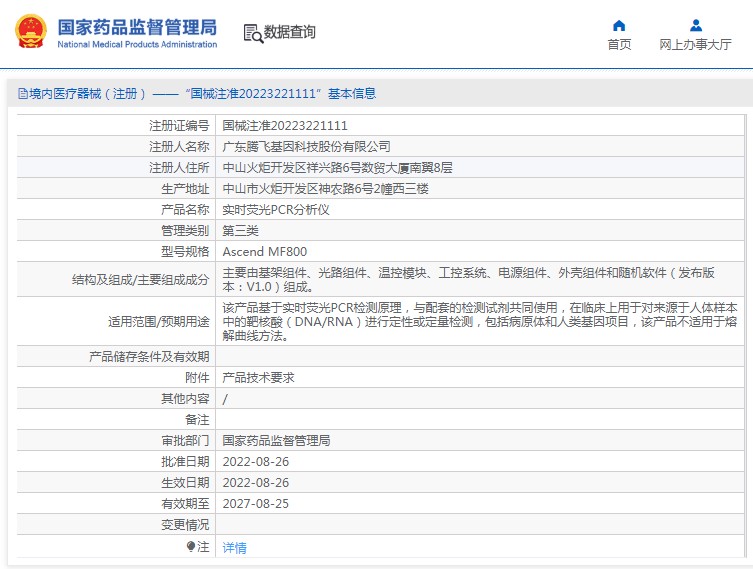Click the national emblem logo

click(31, 32)
